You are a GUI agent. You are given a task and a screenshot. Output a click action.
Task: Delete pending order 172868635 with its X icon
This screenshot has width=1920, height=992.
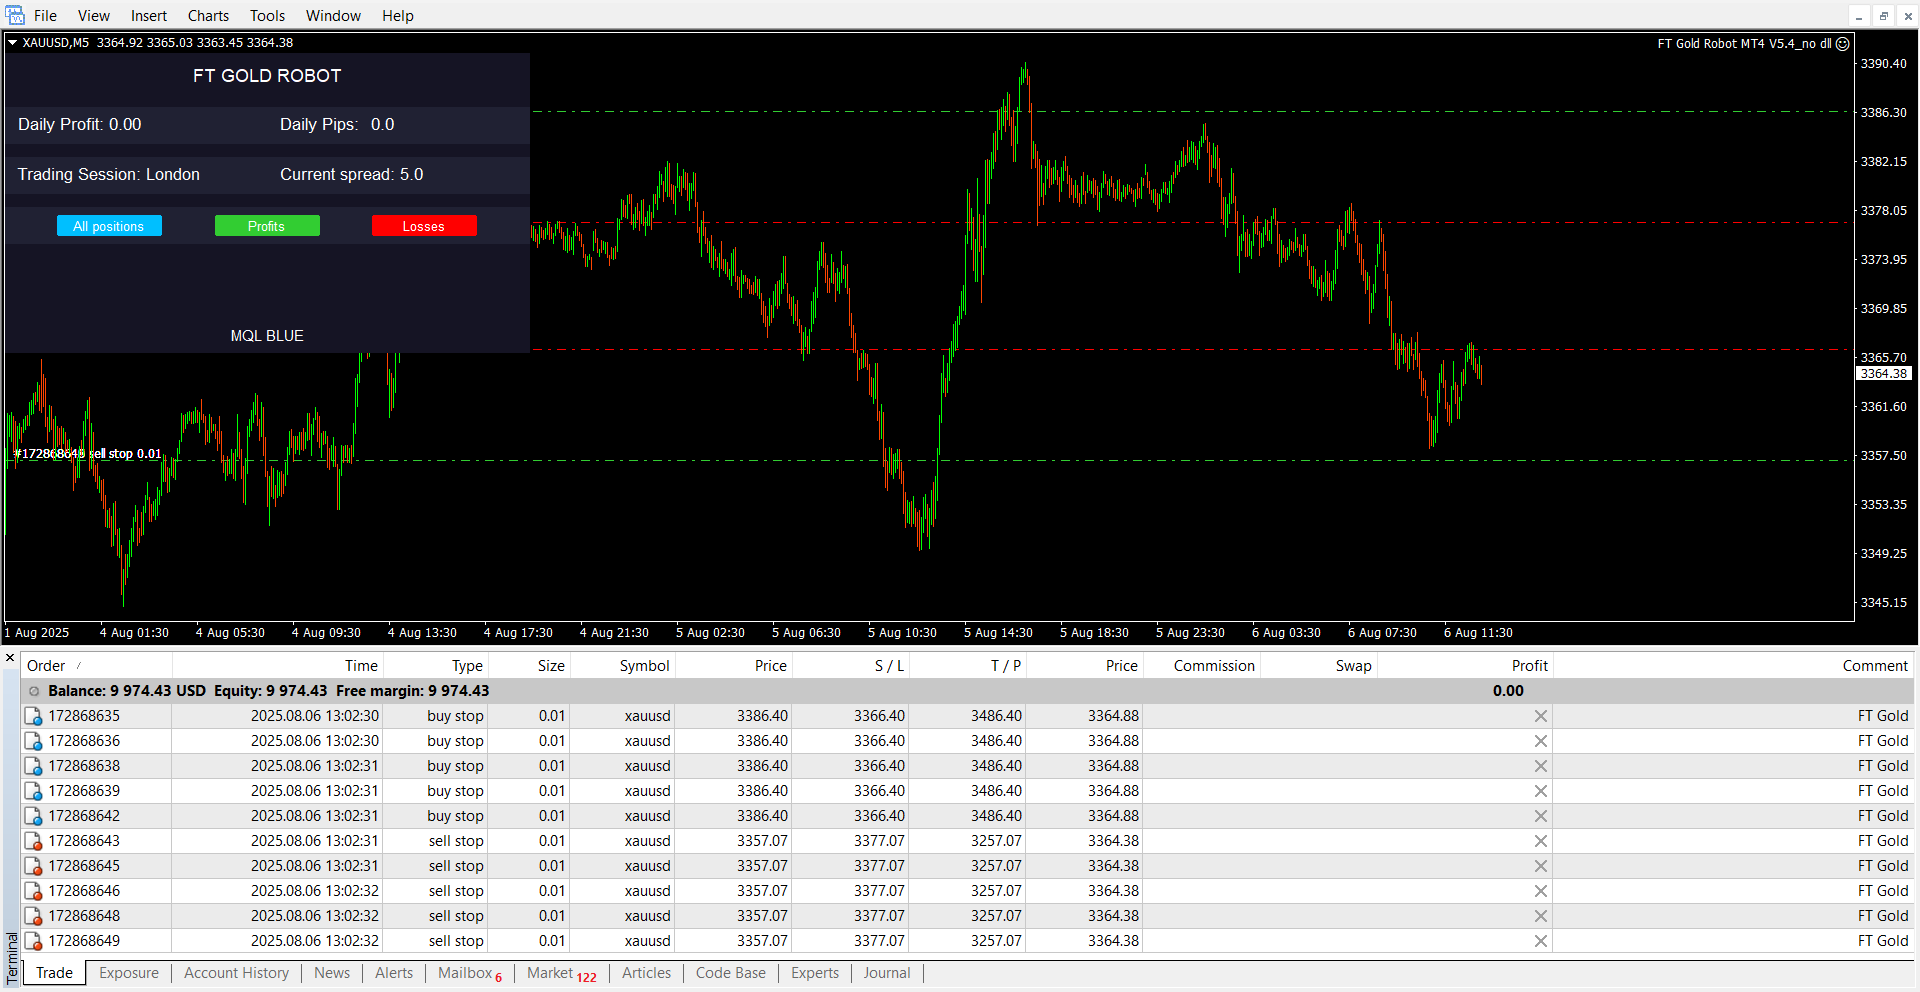tap(1540, 716)
